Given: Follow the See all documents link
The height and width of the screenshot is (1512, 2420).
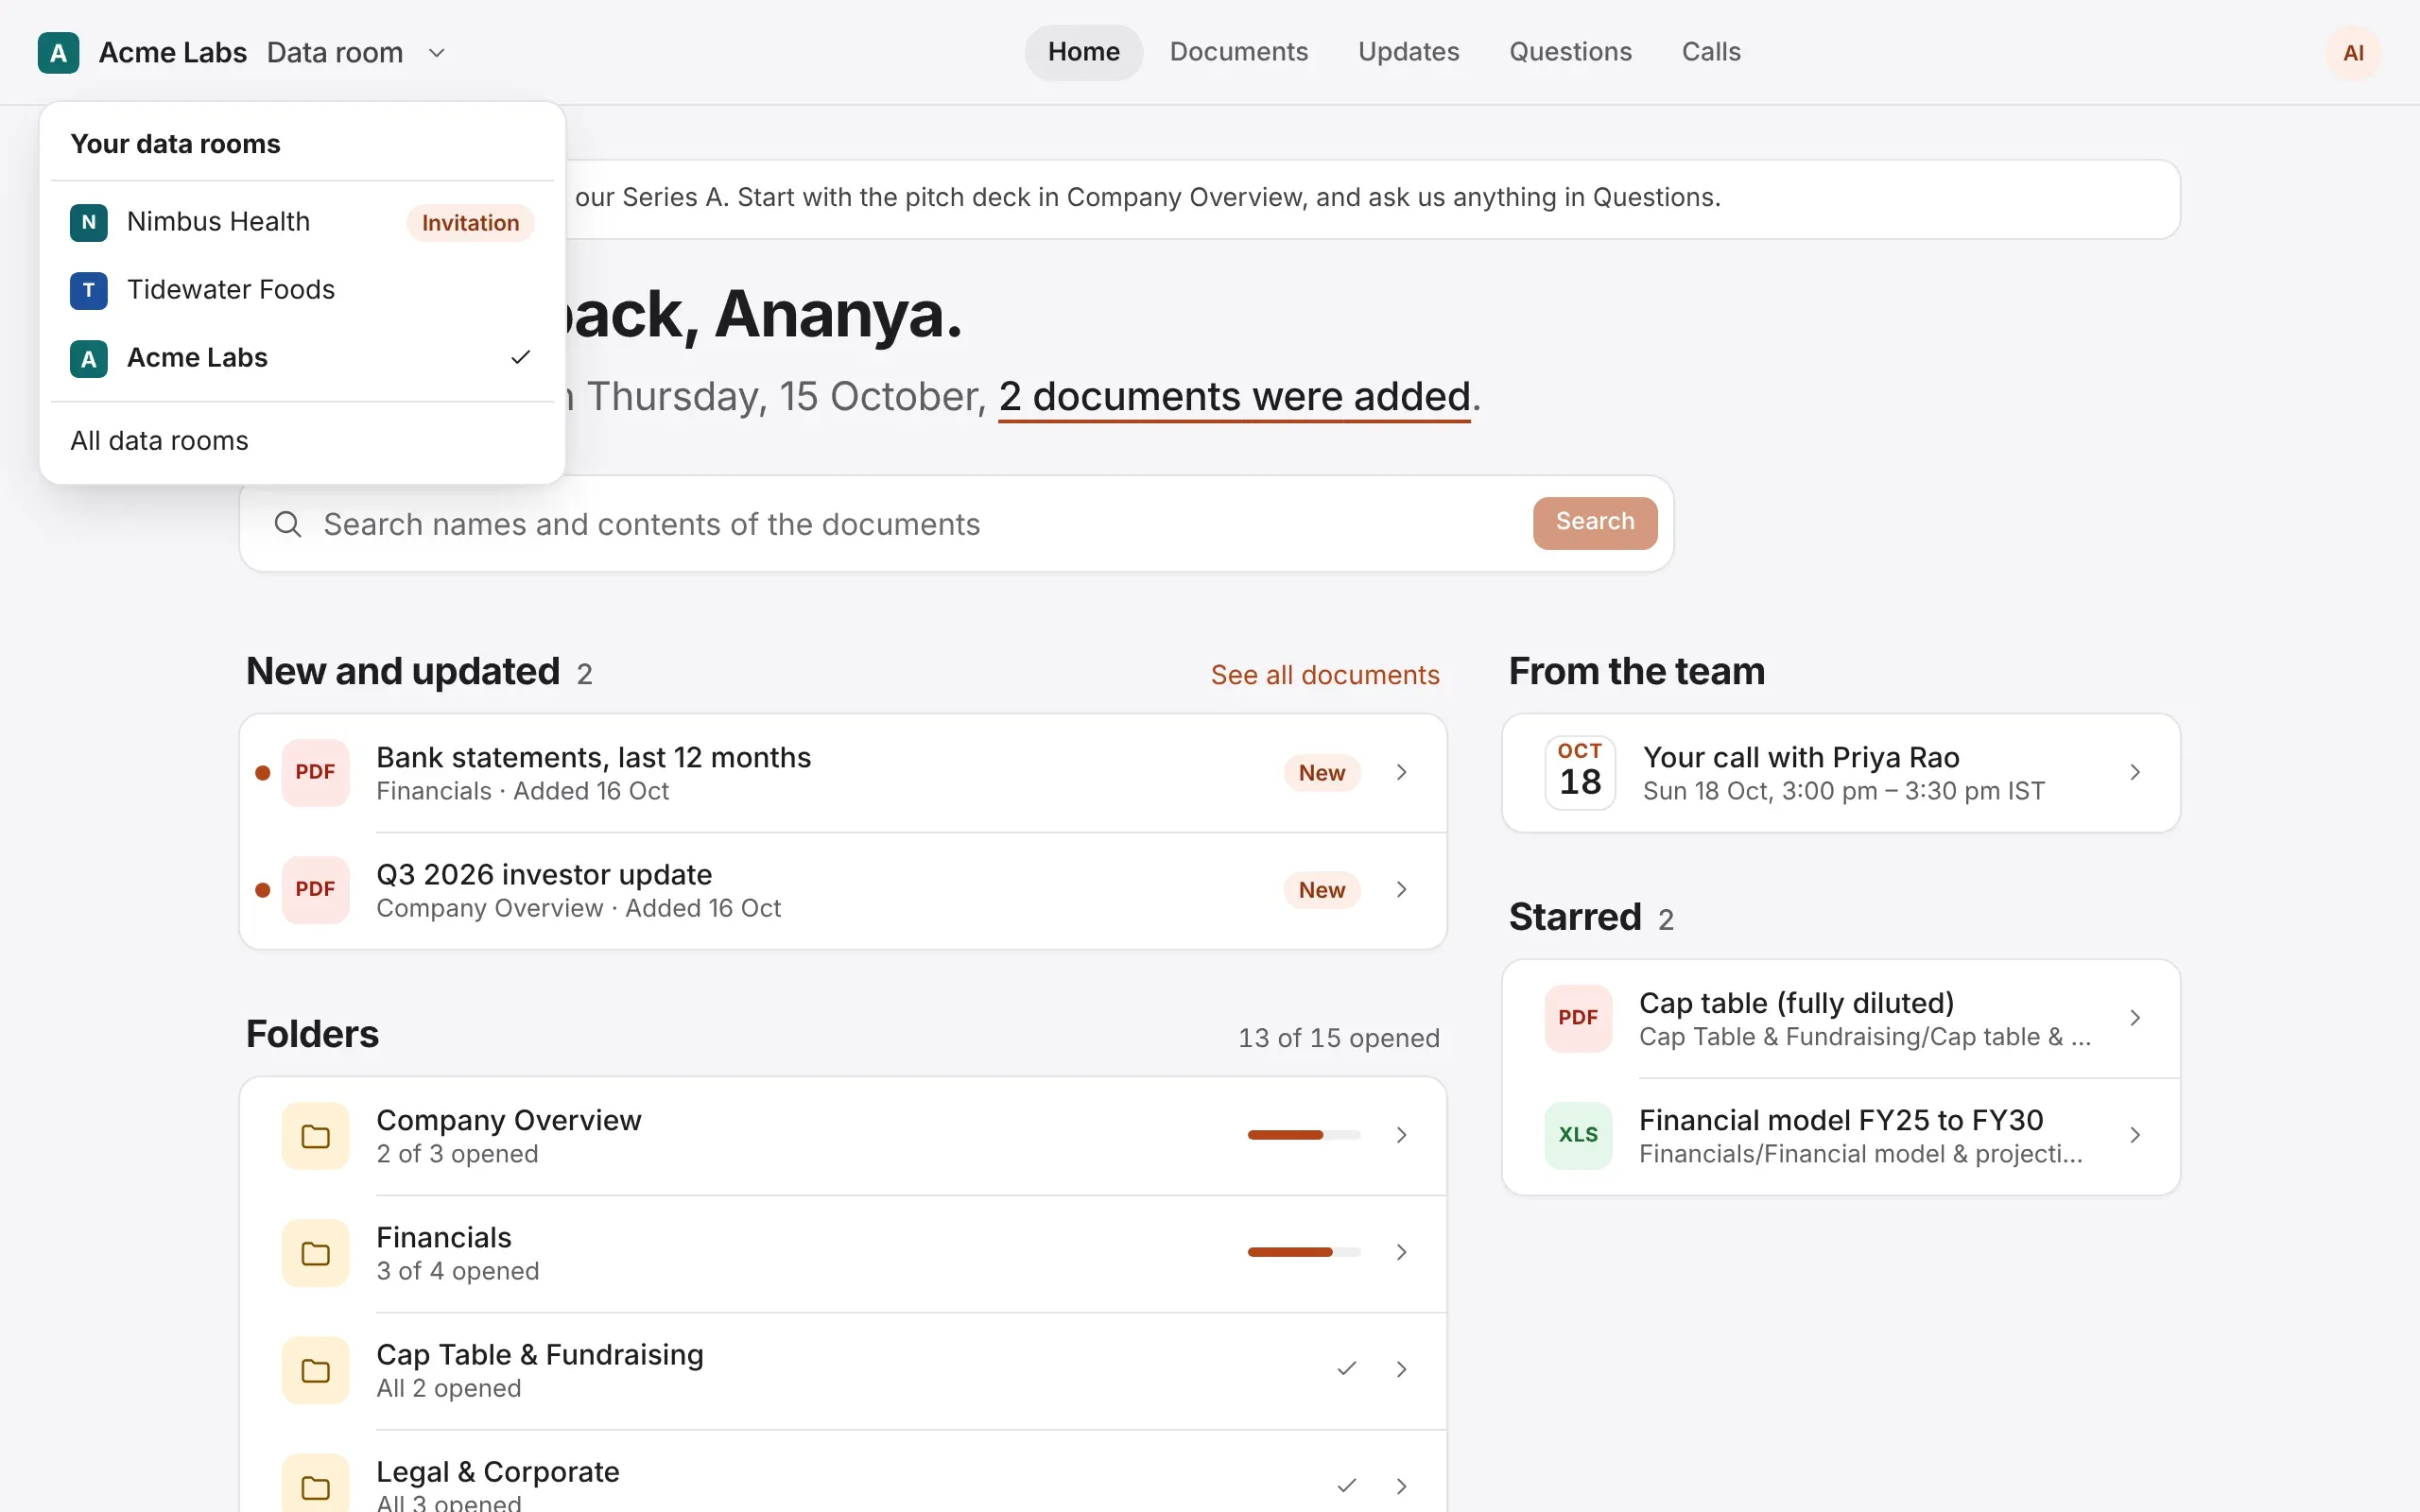Looking at the screenshot, I should (x=1325, y=675).
